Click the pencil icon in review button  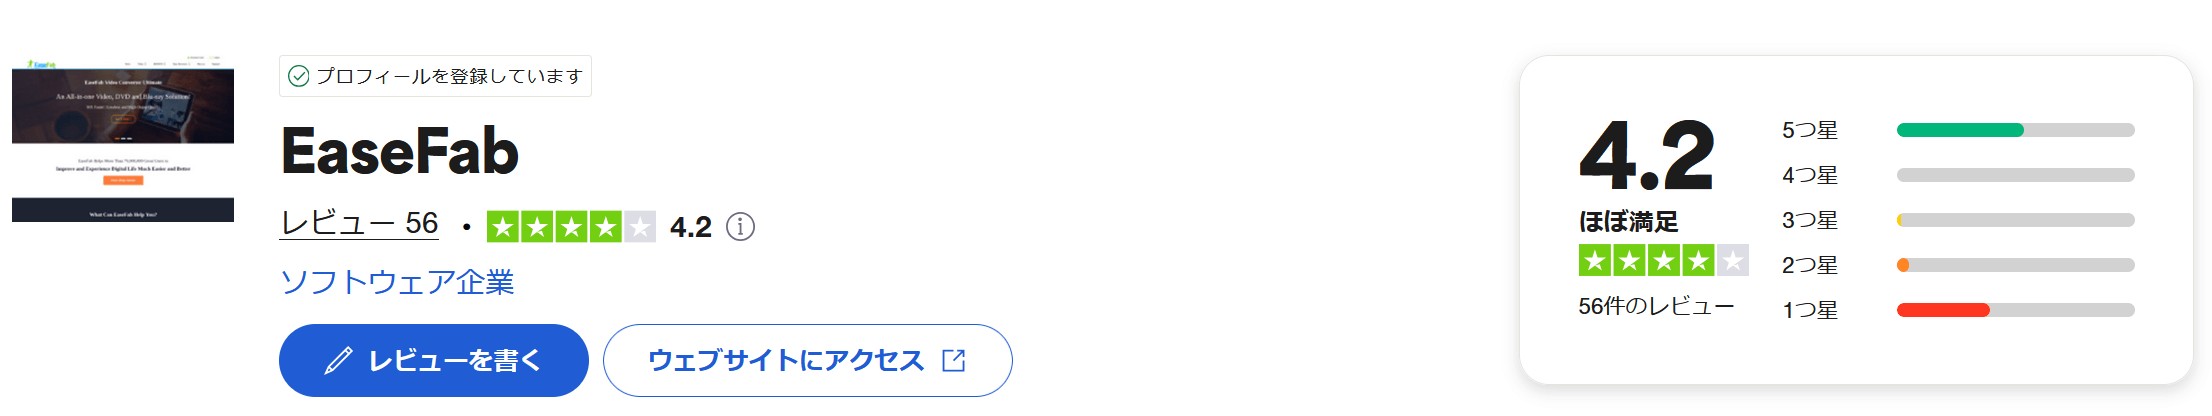tap(339, 360)
